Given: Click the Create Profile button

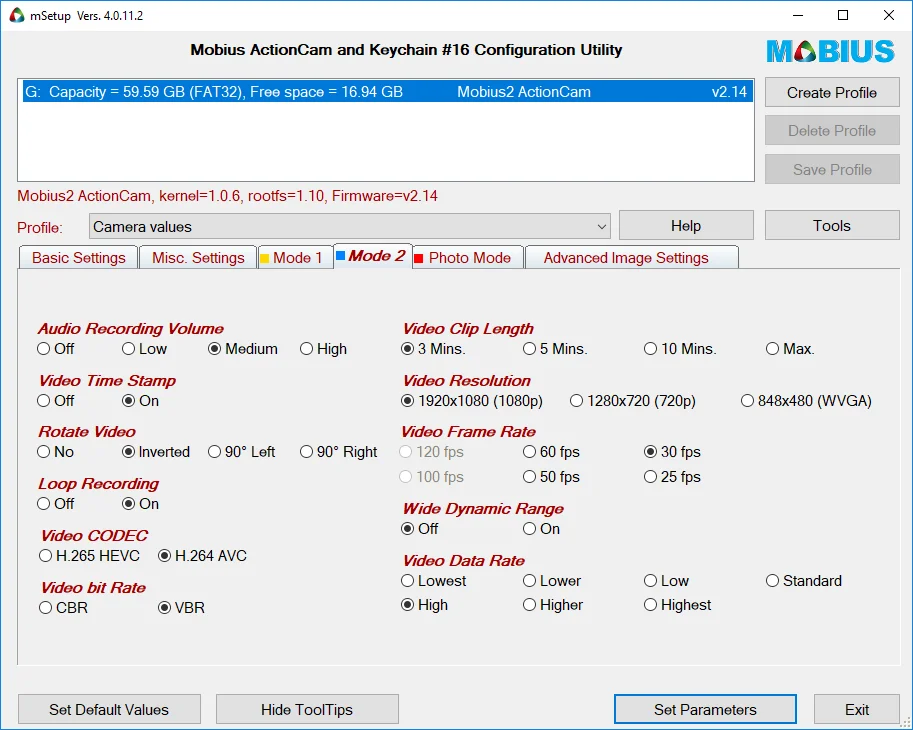Looking at the screenshot, I should tap(832, 93).
